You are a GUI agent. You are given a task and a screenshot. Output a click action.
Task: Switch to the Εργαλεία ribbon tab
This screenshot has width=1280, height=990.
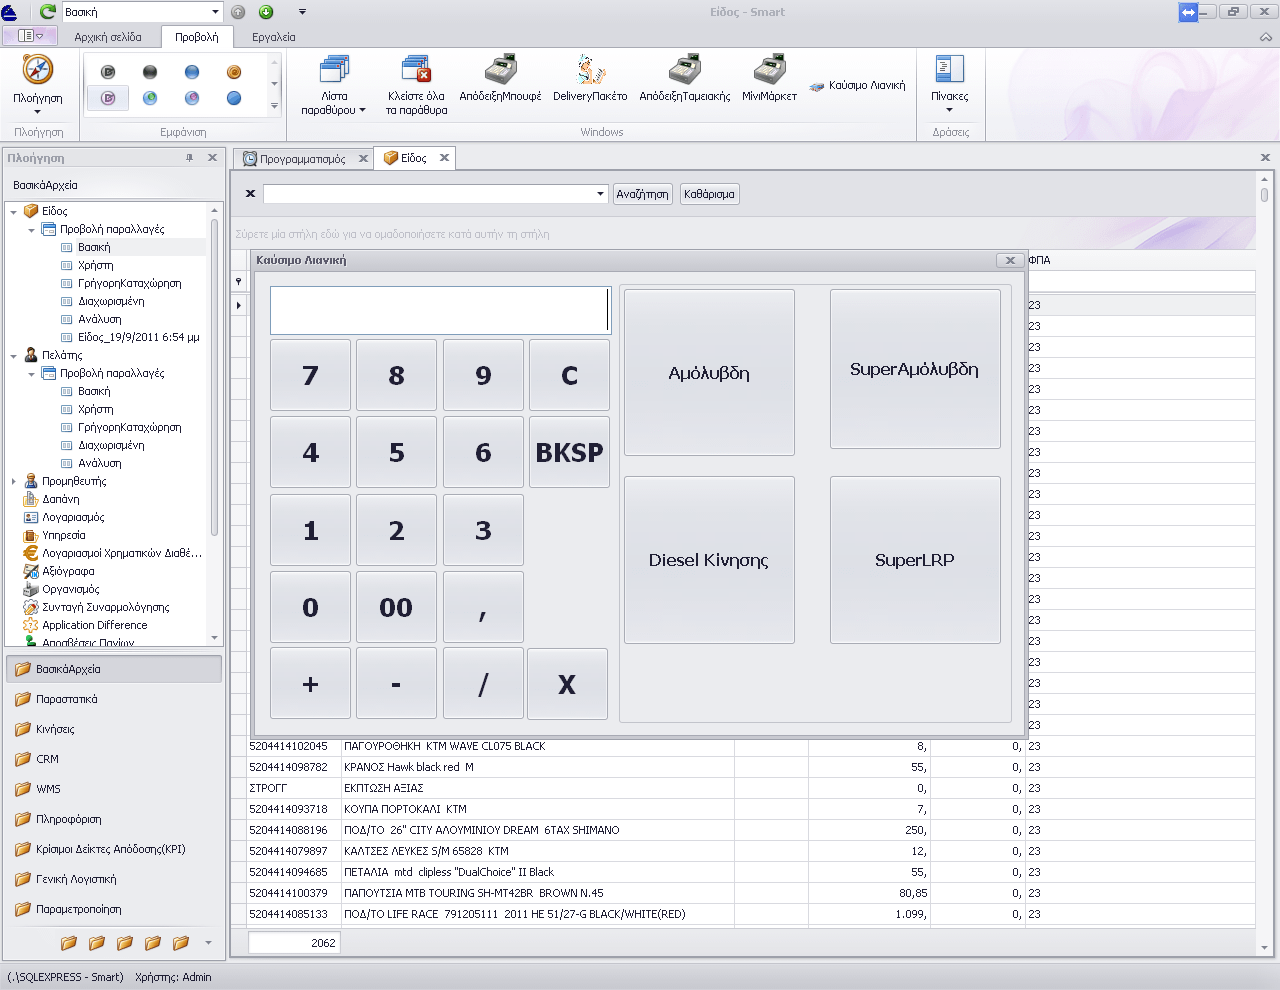click(x=273, y=37)
